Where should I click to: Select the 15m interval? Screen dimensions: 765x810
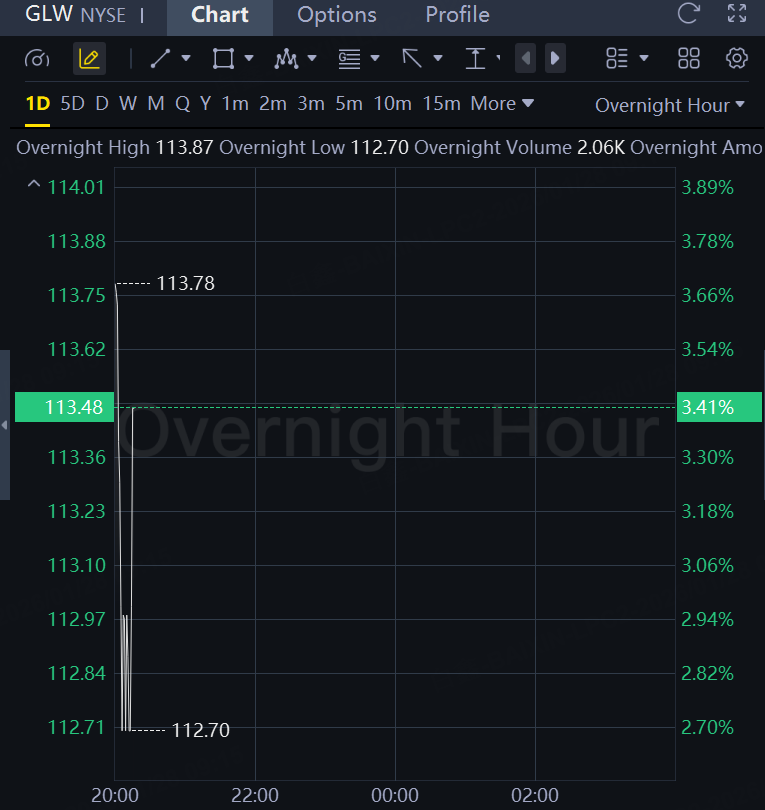[441, 103]
